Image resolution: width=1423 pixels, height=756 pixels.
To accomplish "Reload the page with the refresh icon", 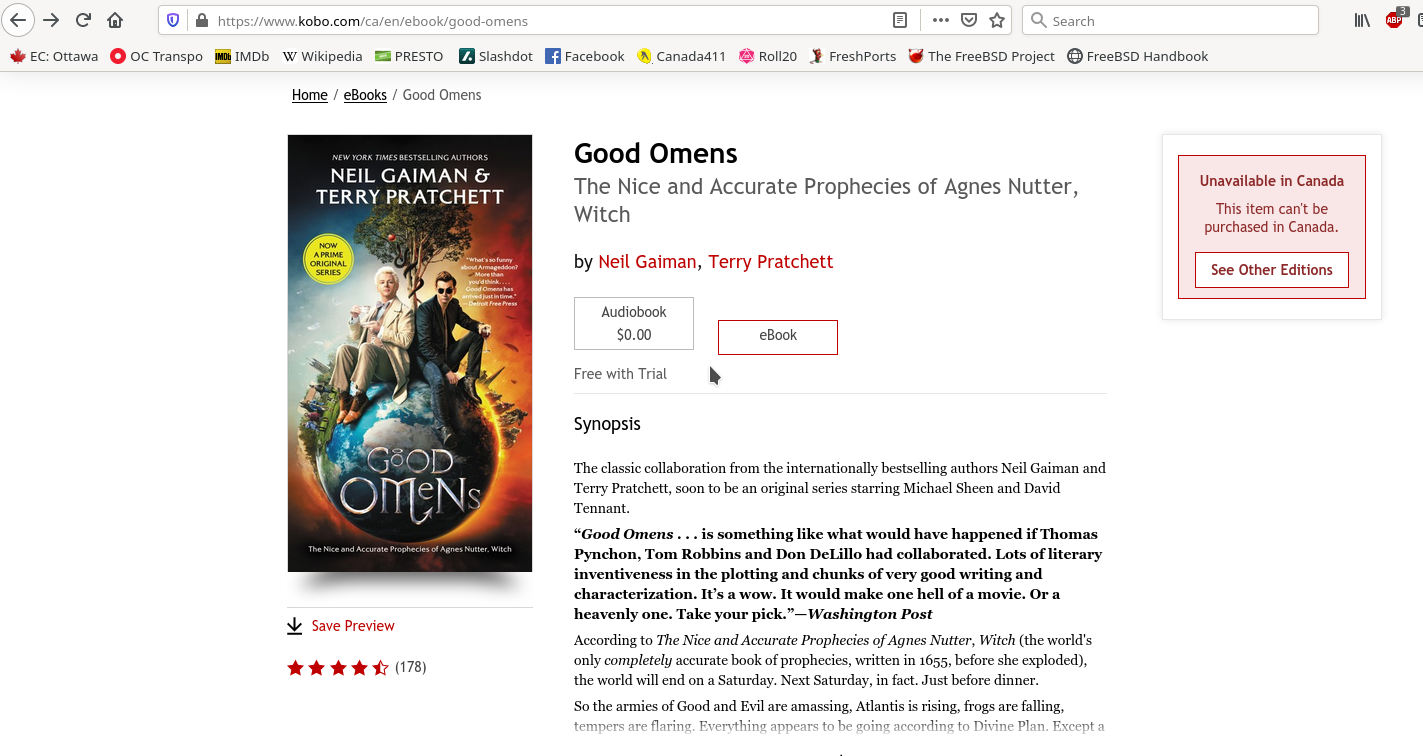I will 83,20.
